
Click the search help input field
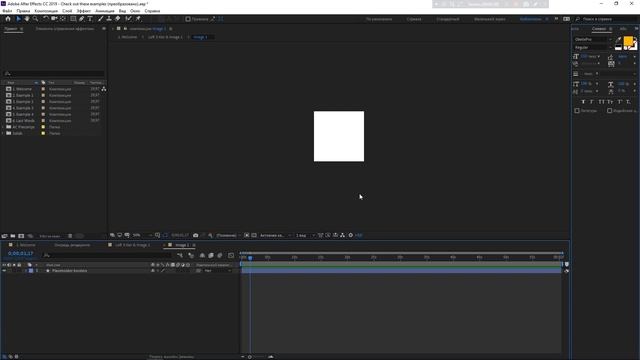coord(607,19)
